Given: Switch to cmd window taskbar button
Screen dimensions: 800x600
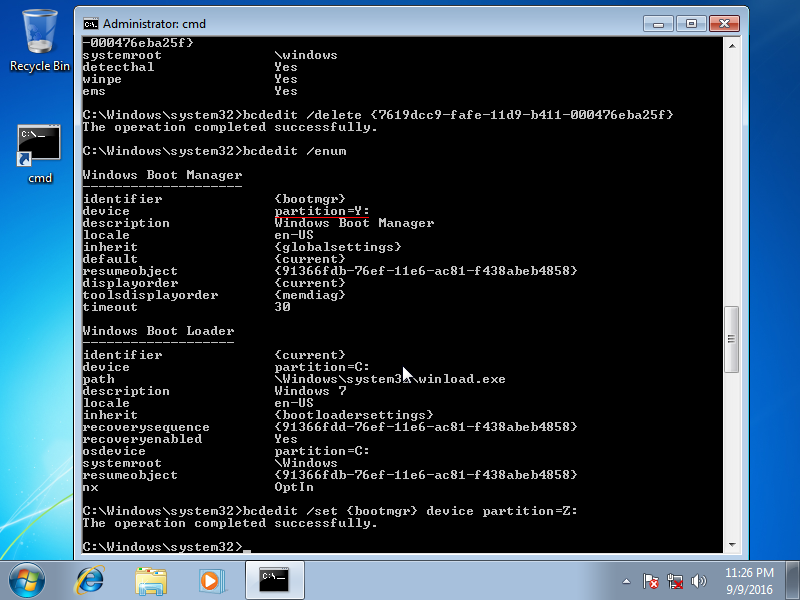Looking at the screenshot, I should coord(274,580).
